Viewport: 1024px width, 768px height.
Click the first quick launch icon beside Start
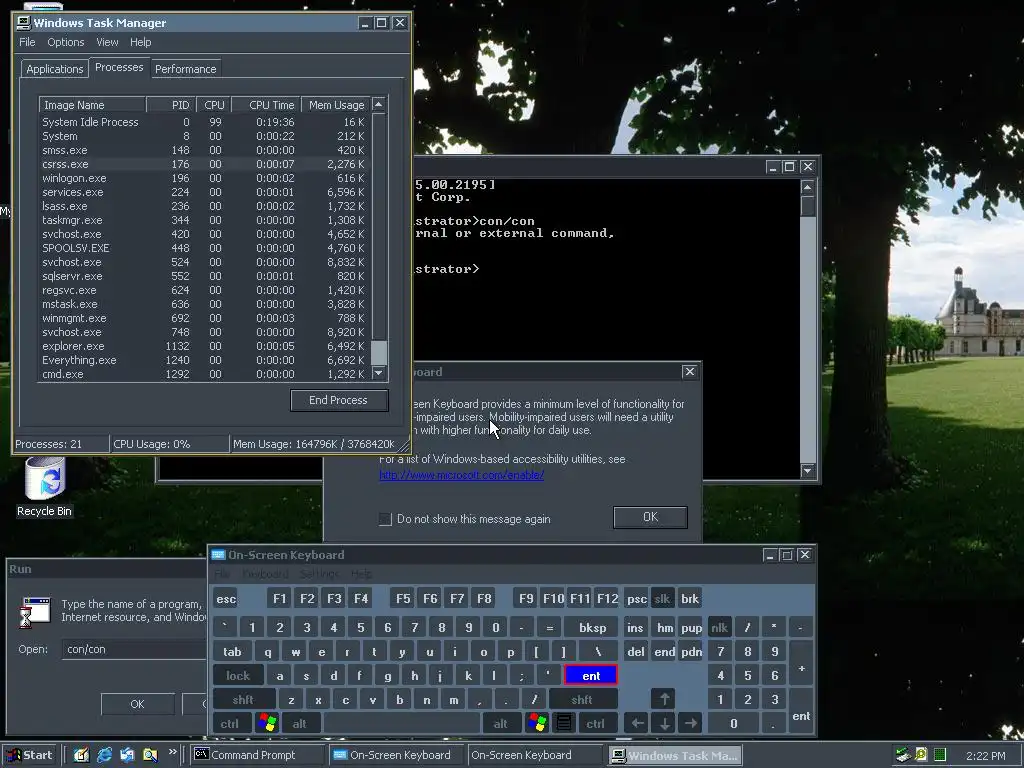pyautogui.click(x=82, y=755)
